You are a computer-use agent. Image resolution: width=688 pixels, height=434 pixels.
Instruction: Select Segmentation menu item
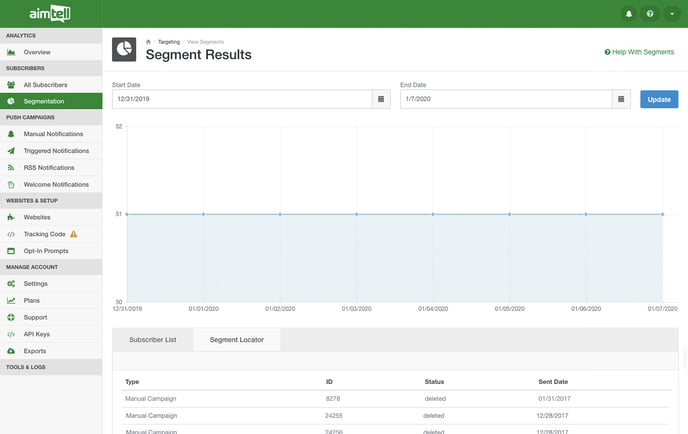pos(51,101)
